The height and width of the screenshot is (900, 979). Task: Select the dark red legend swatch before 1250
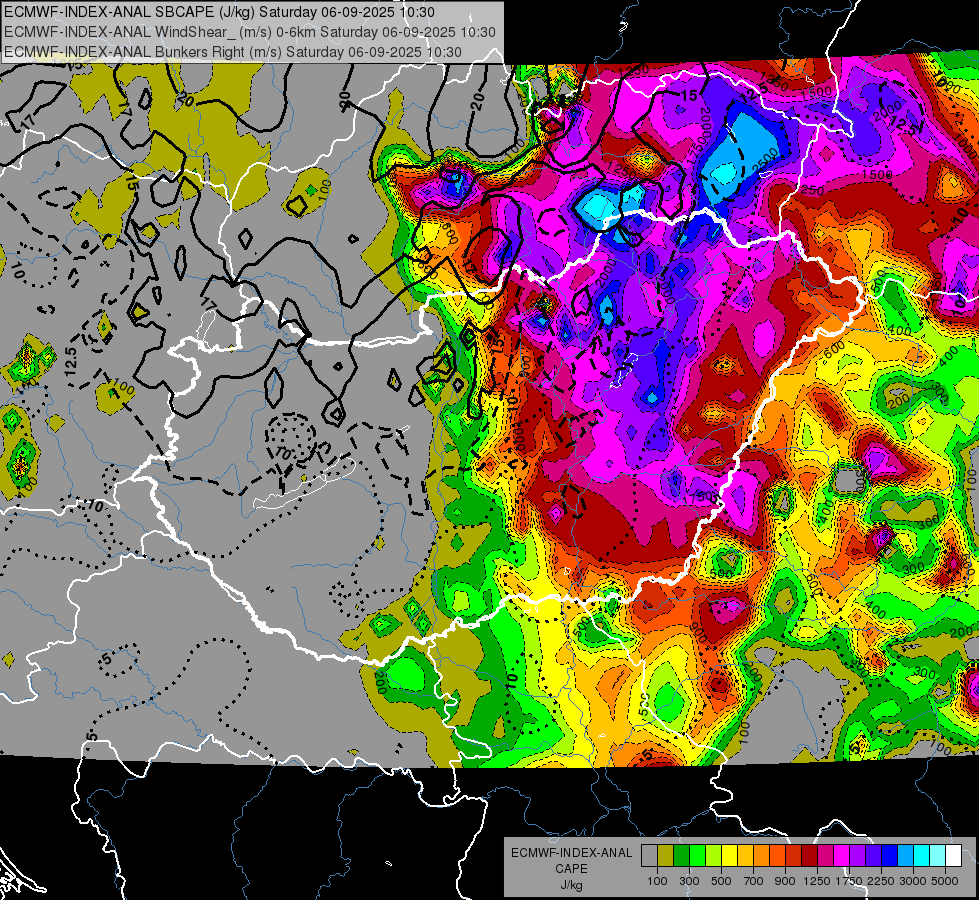click(x=809, y=856)
